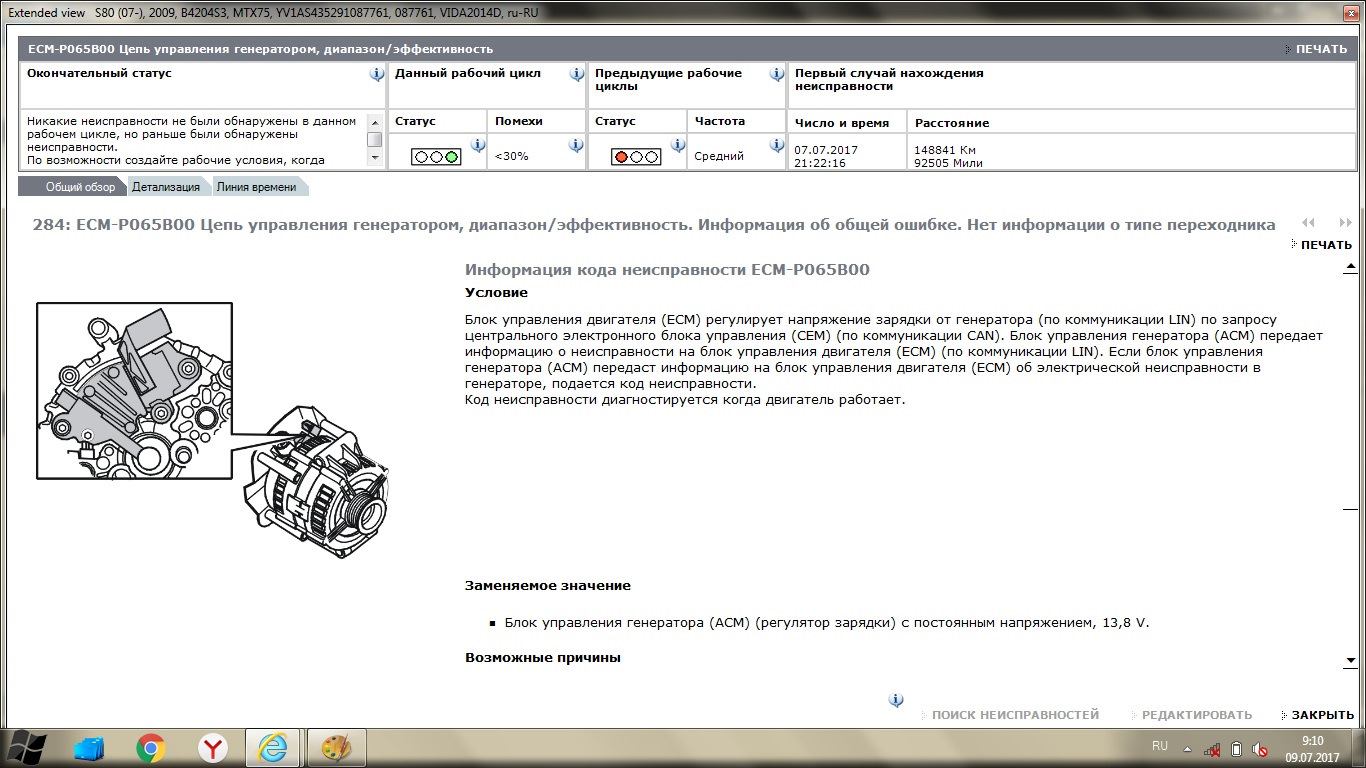Screen dimensions: 1366x768
Task: Click the <30% interference value
Action: pyautogui.click(x=512, y=157)
